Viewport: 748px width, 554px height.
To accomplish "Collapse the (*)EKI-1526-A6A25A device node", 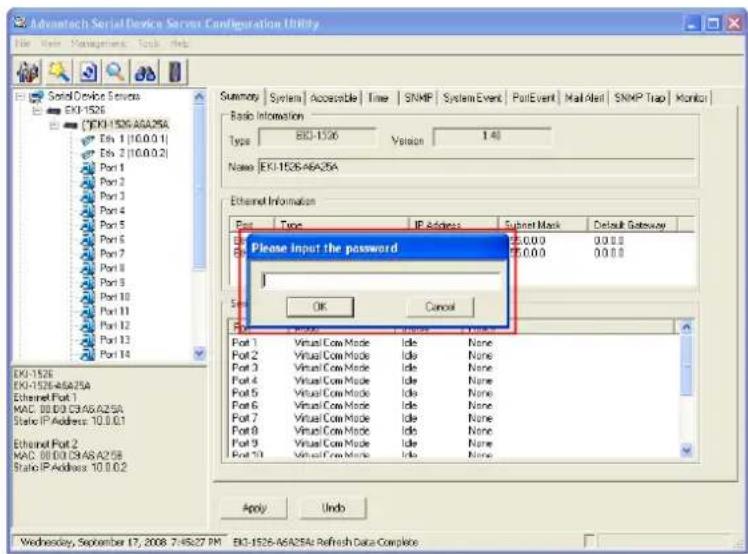I will (x=54, y=125).
